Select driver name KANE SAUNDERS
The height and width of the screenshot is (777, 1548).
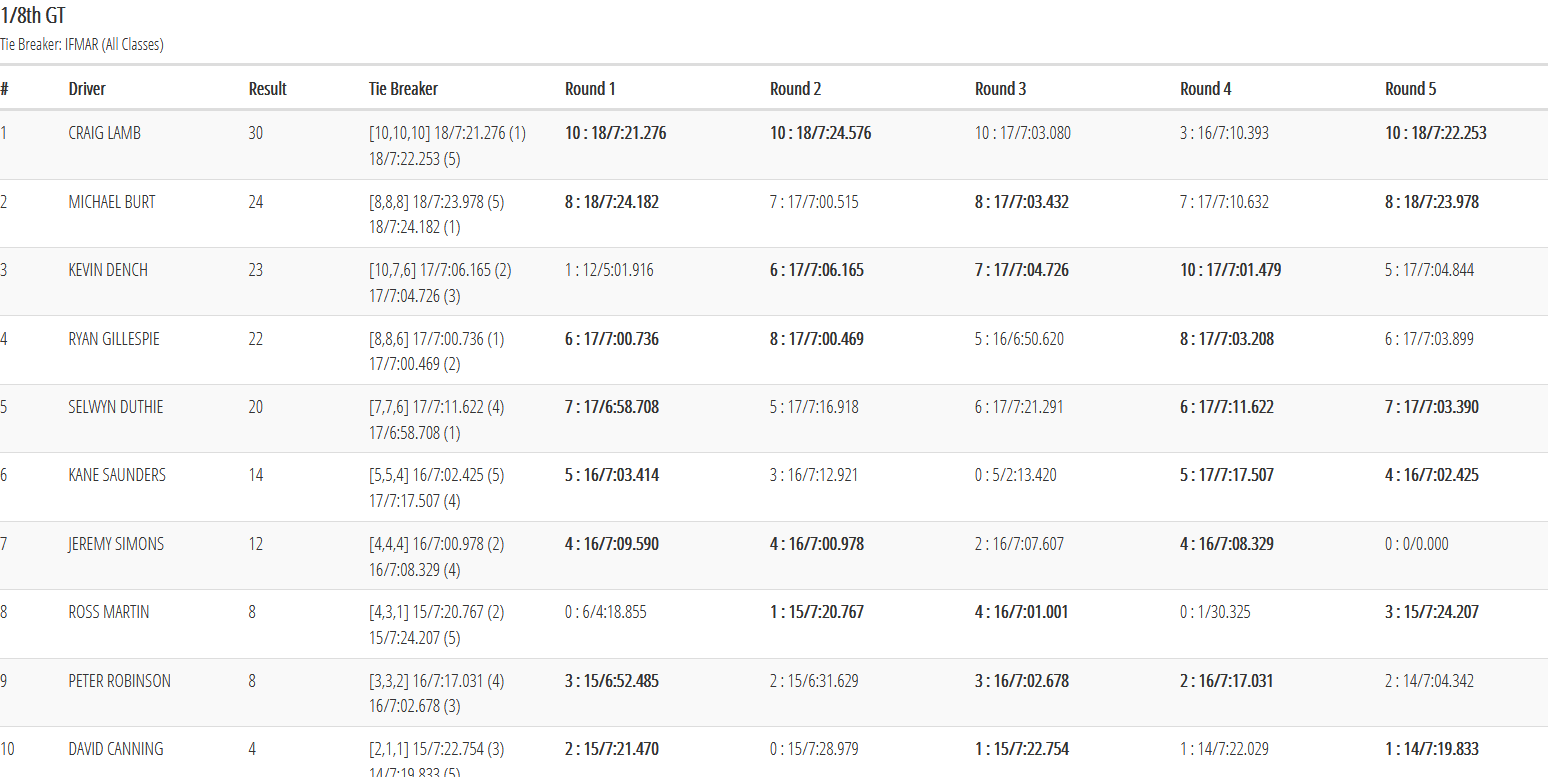coord(117,475)
